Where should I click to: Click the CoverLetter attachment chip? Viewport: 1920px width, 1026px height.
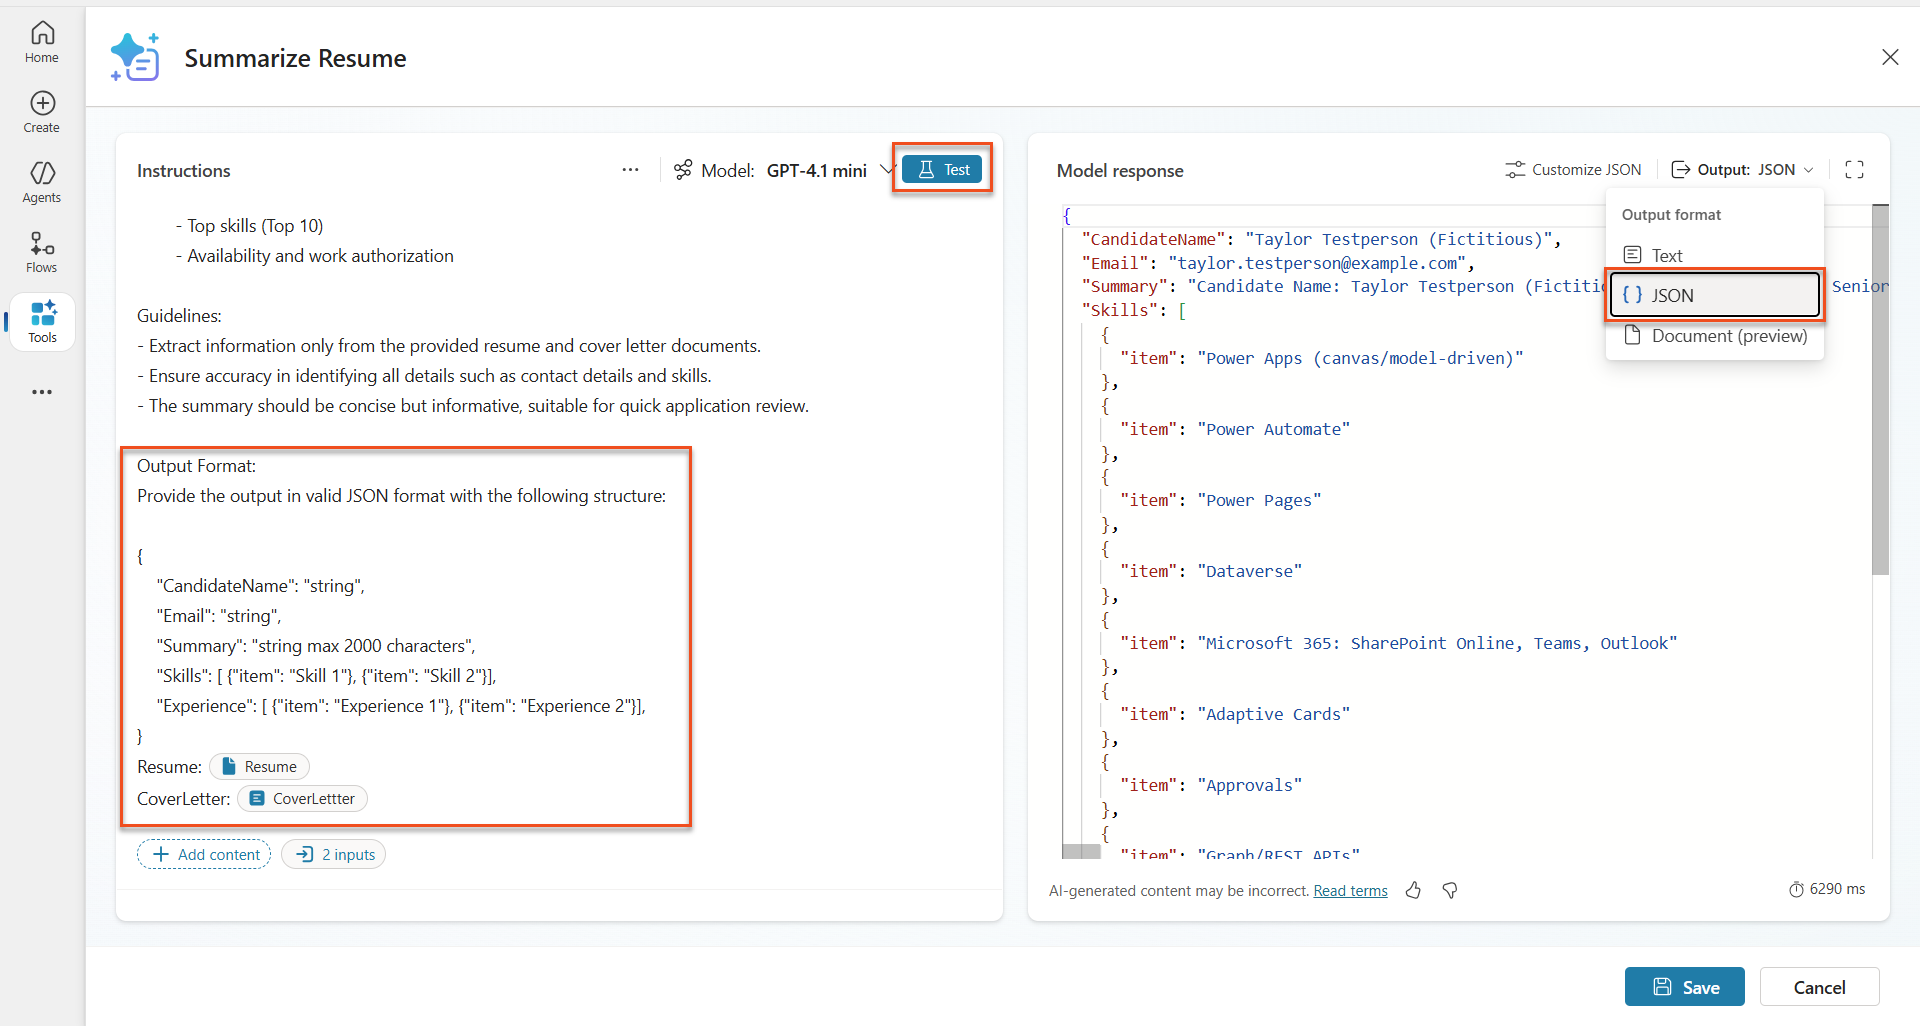click(x=301, y=798)
